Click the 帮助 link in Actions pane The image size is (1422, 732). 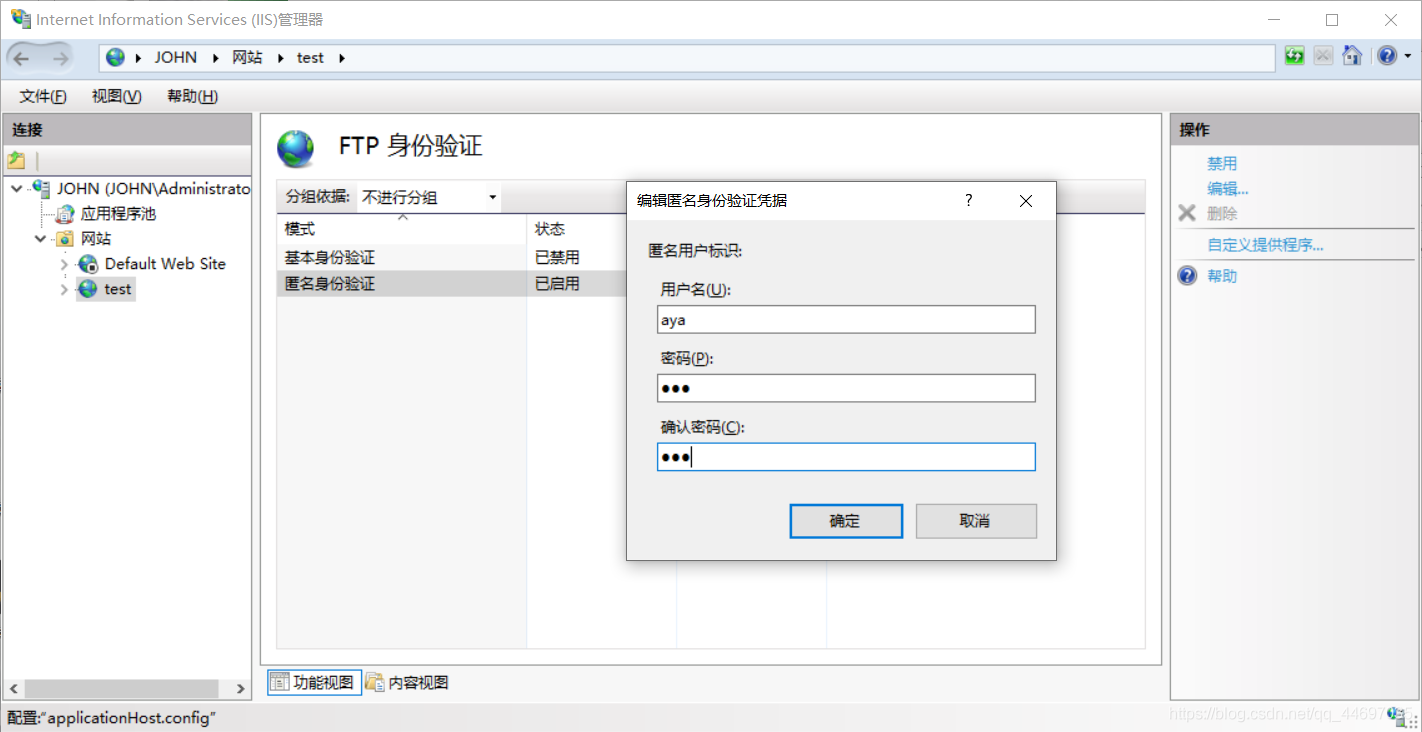point(1222,276)
